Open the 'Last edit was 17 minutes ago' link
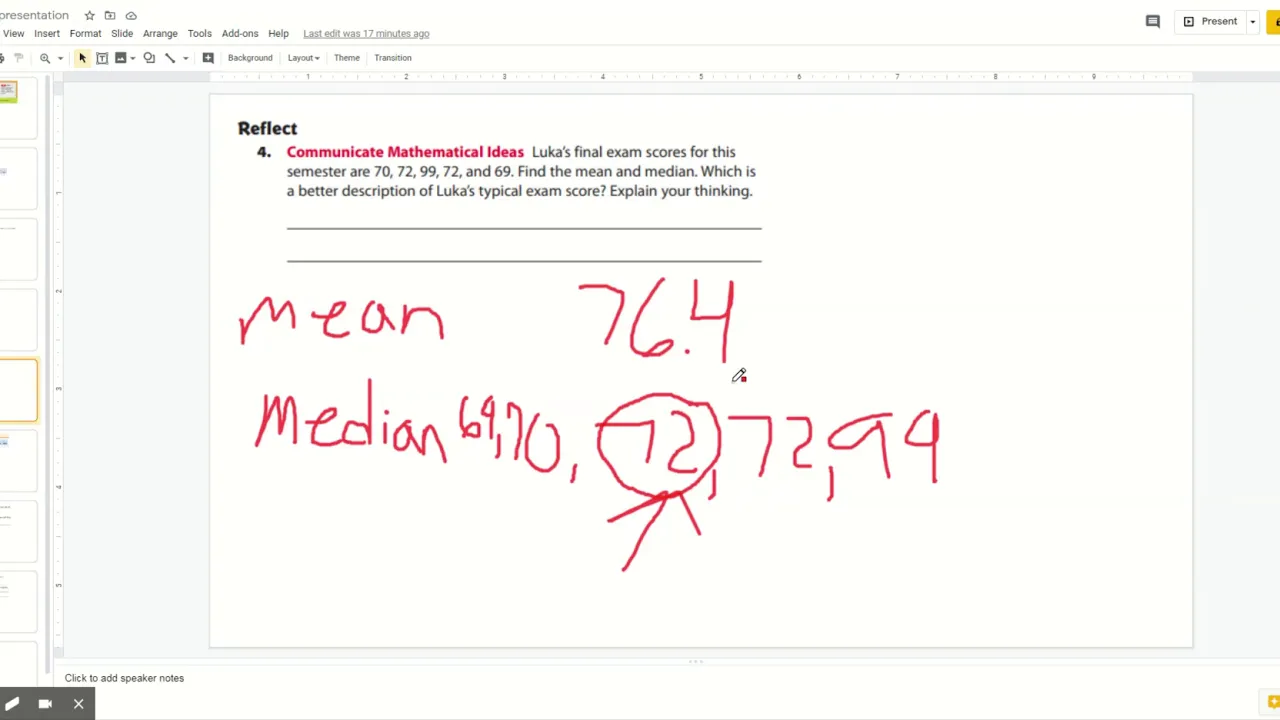1280x720 pixels. [366, 33]
